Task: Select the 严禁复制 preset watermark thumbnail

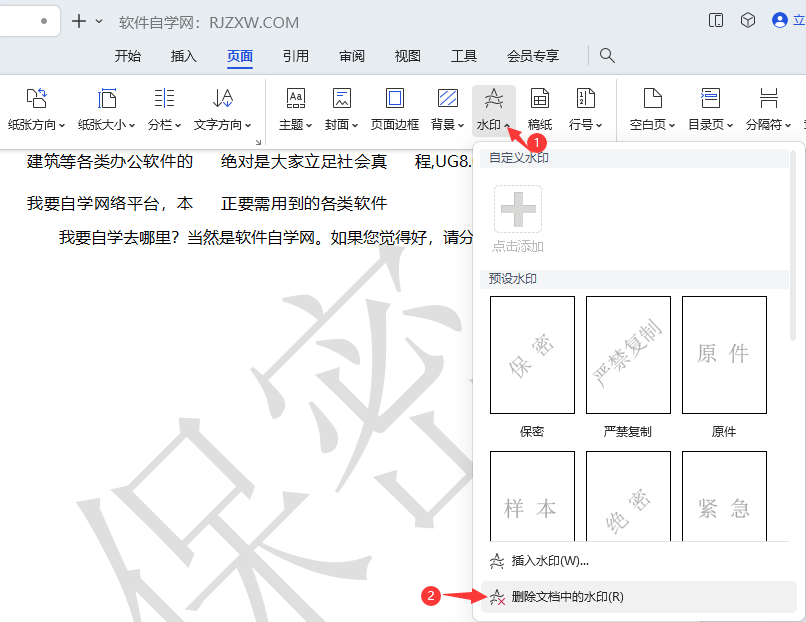Action: click(628, 355)
